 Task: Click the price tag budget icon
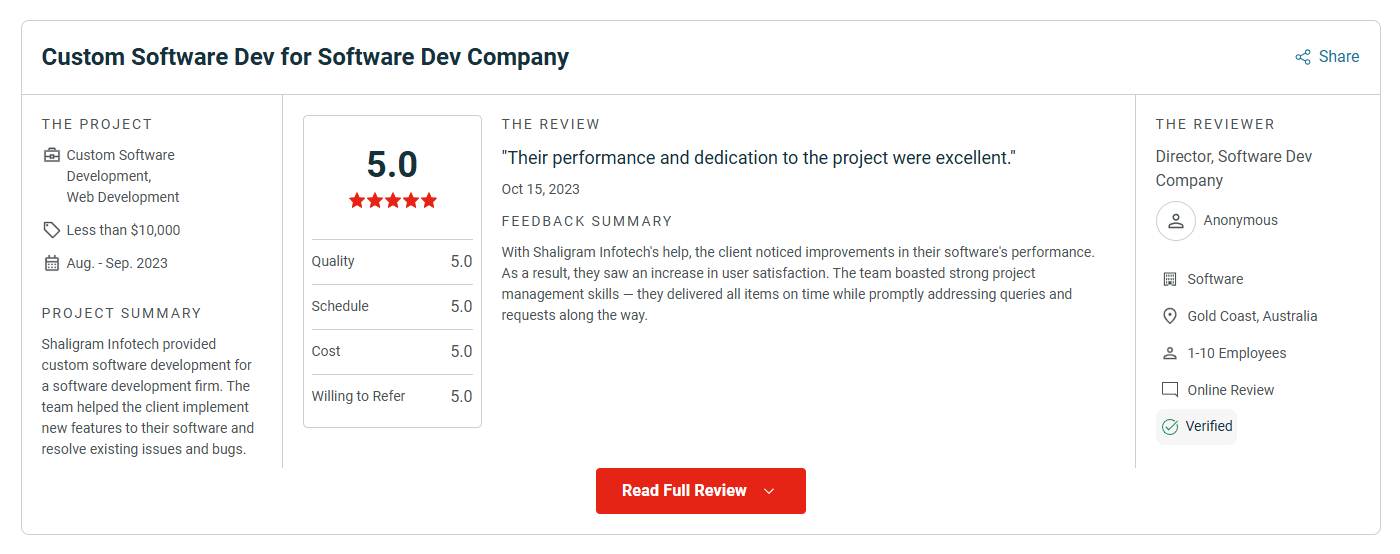click(52, 230)
